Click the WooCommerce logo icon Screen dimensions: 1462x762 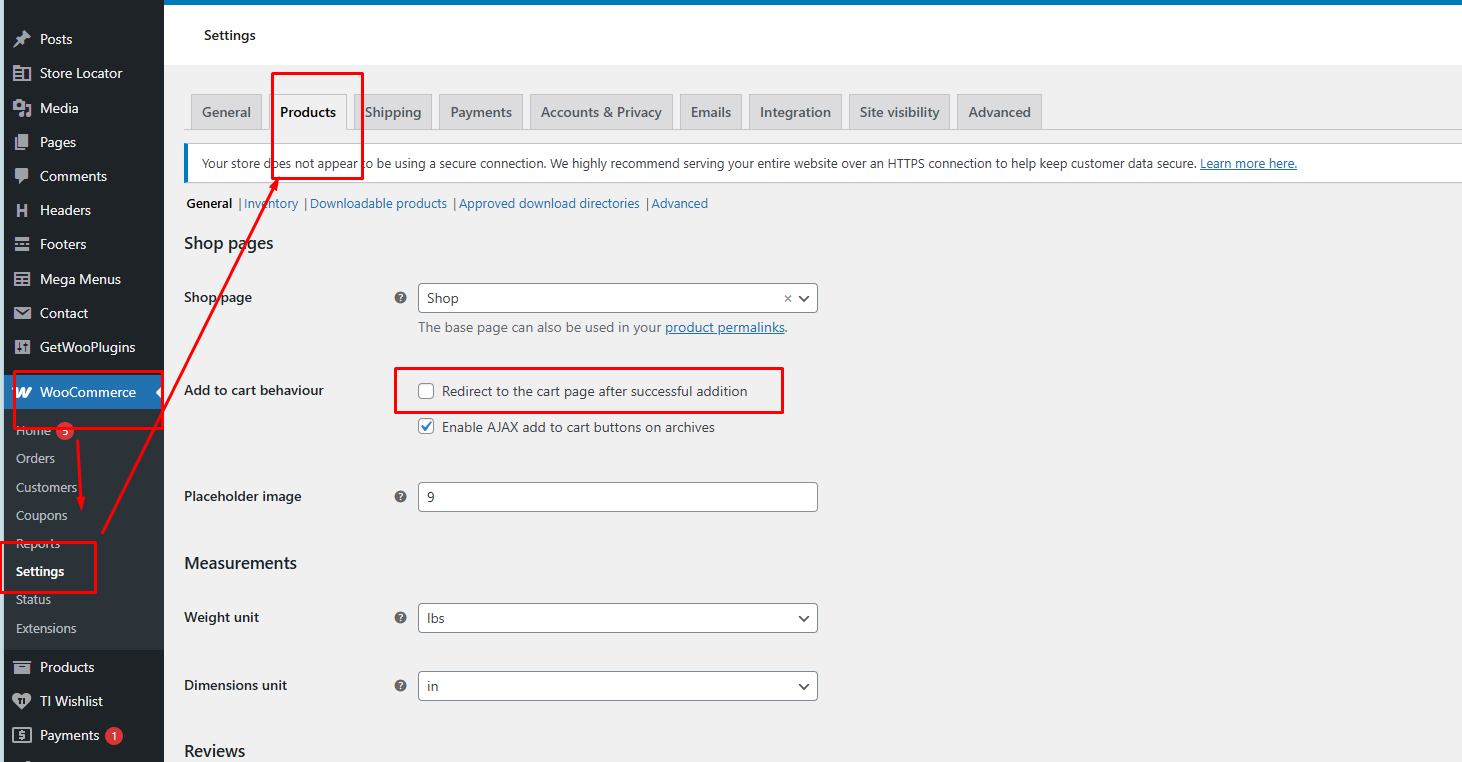click(x=22, y=392)
